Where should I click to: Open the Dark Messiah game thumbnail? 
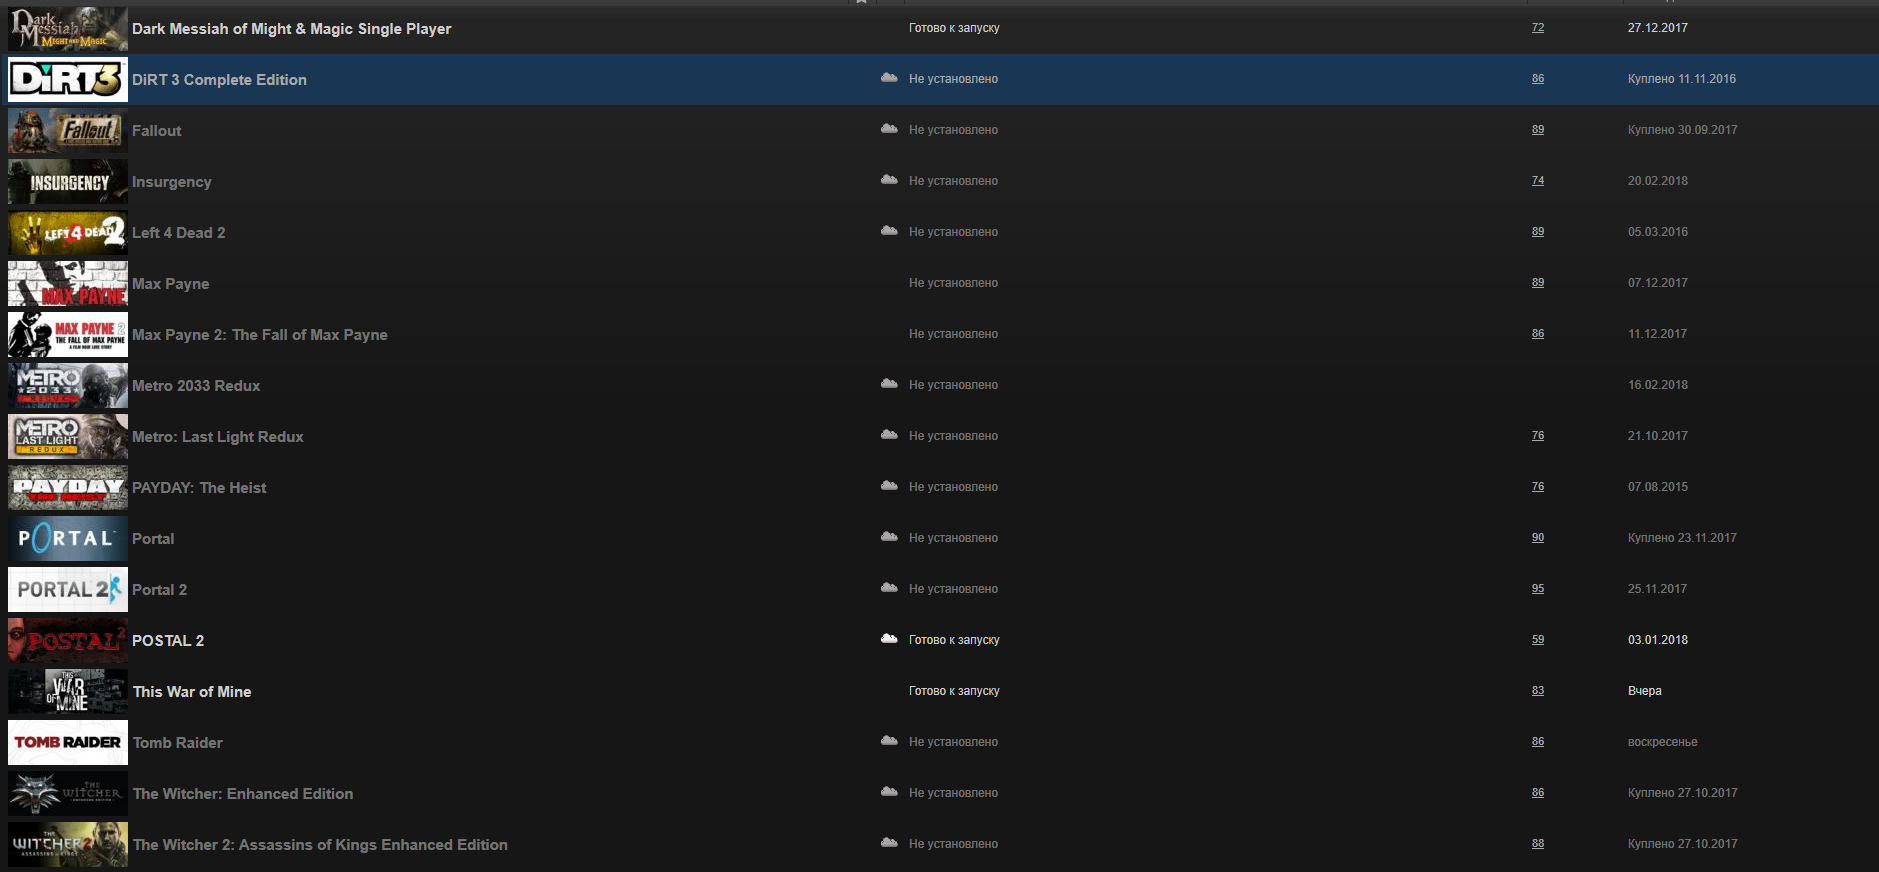68,28
